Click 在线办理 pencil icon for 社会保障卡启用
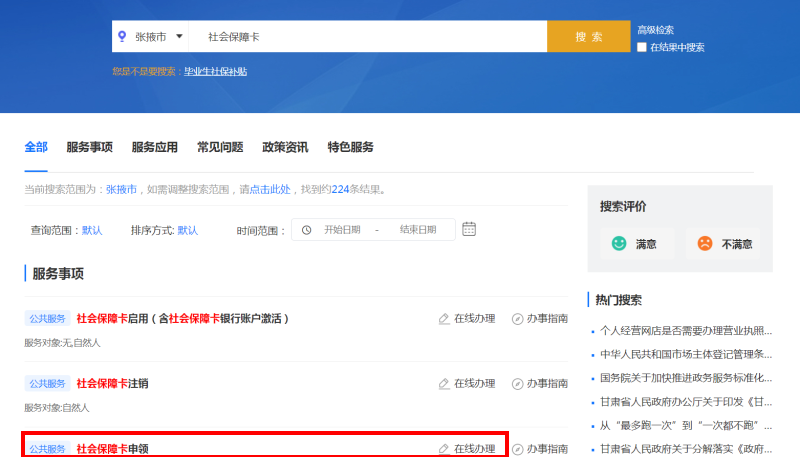This screenshot has height=457, width=800. click(444, 319)
